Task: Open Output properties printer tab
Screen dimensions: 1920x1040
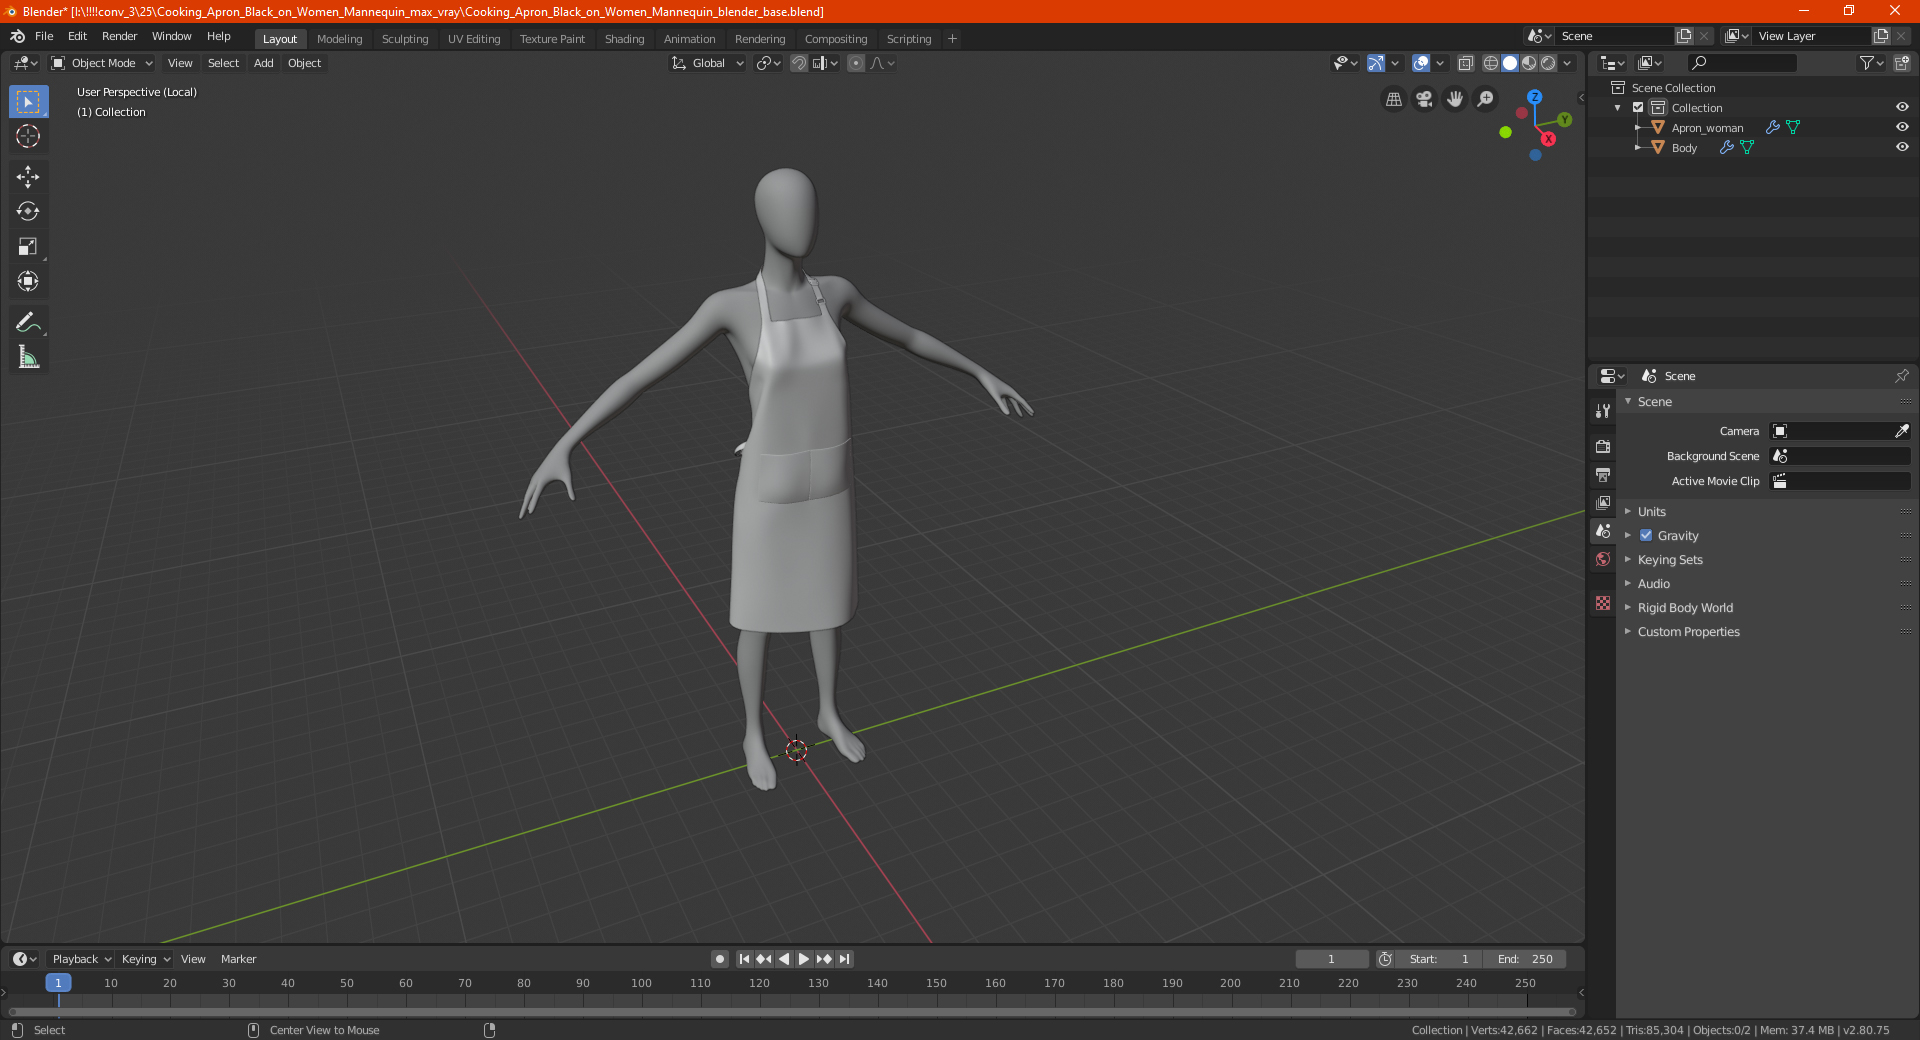Action: 1603,474
